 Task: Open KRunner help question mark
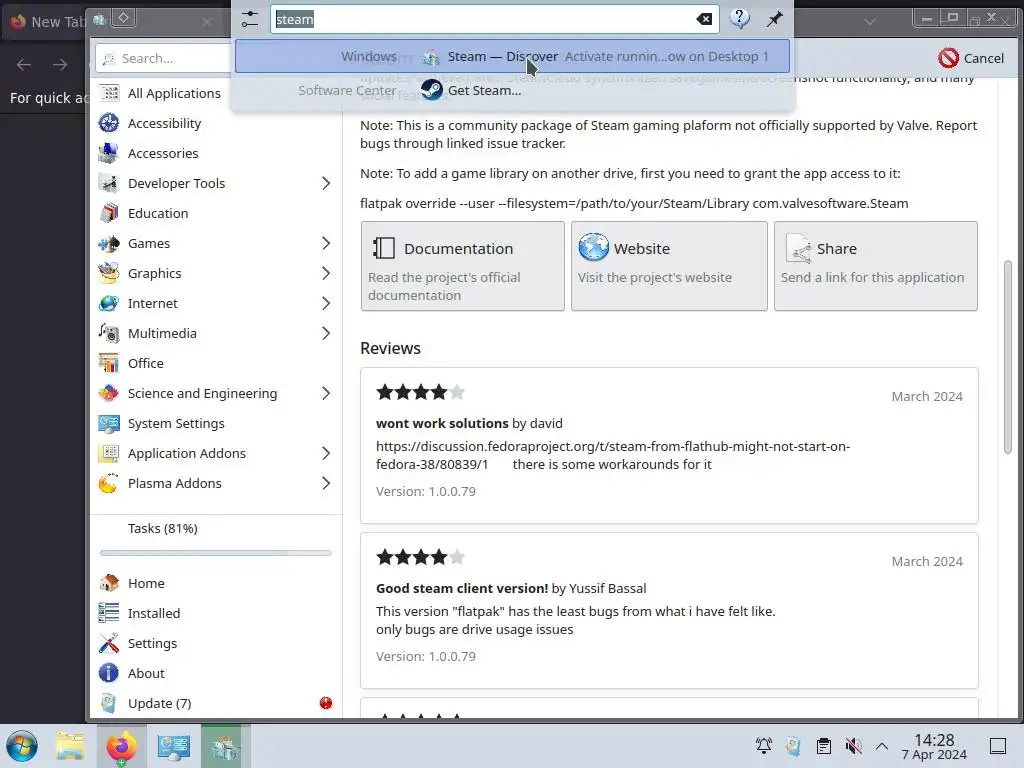(739, 19)
